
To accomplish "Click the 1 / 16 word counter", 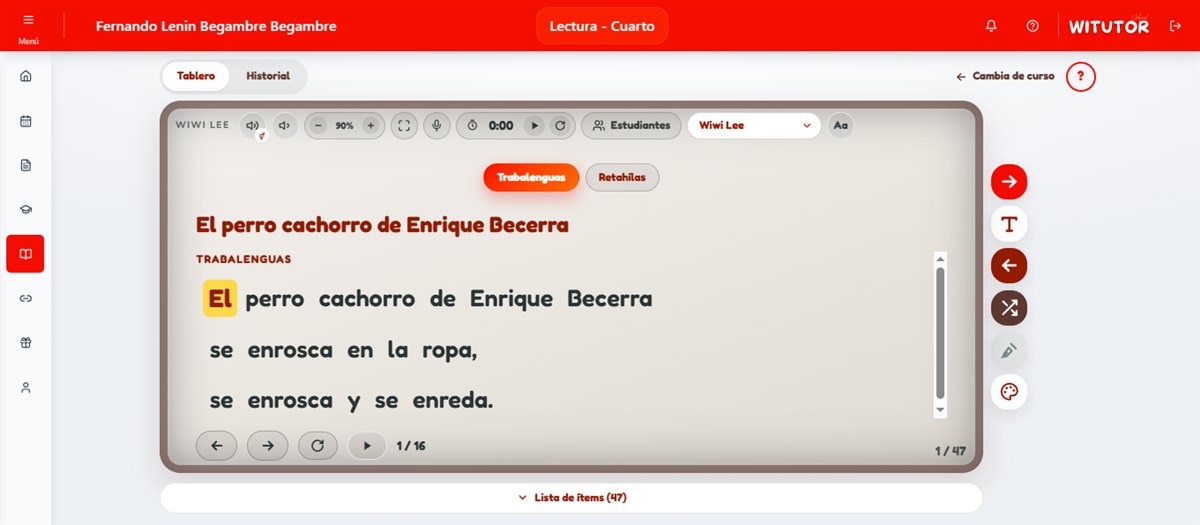I will tap(411, 446).
